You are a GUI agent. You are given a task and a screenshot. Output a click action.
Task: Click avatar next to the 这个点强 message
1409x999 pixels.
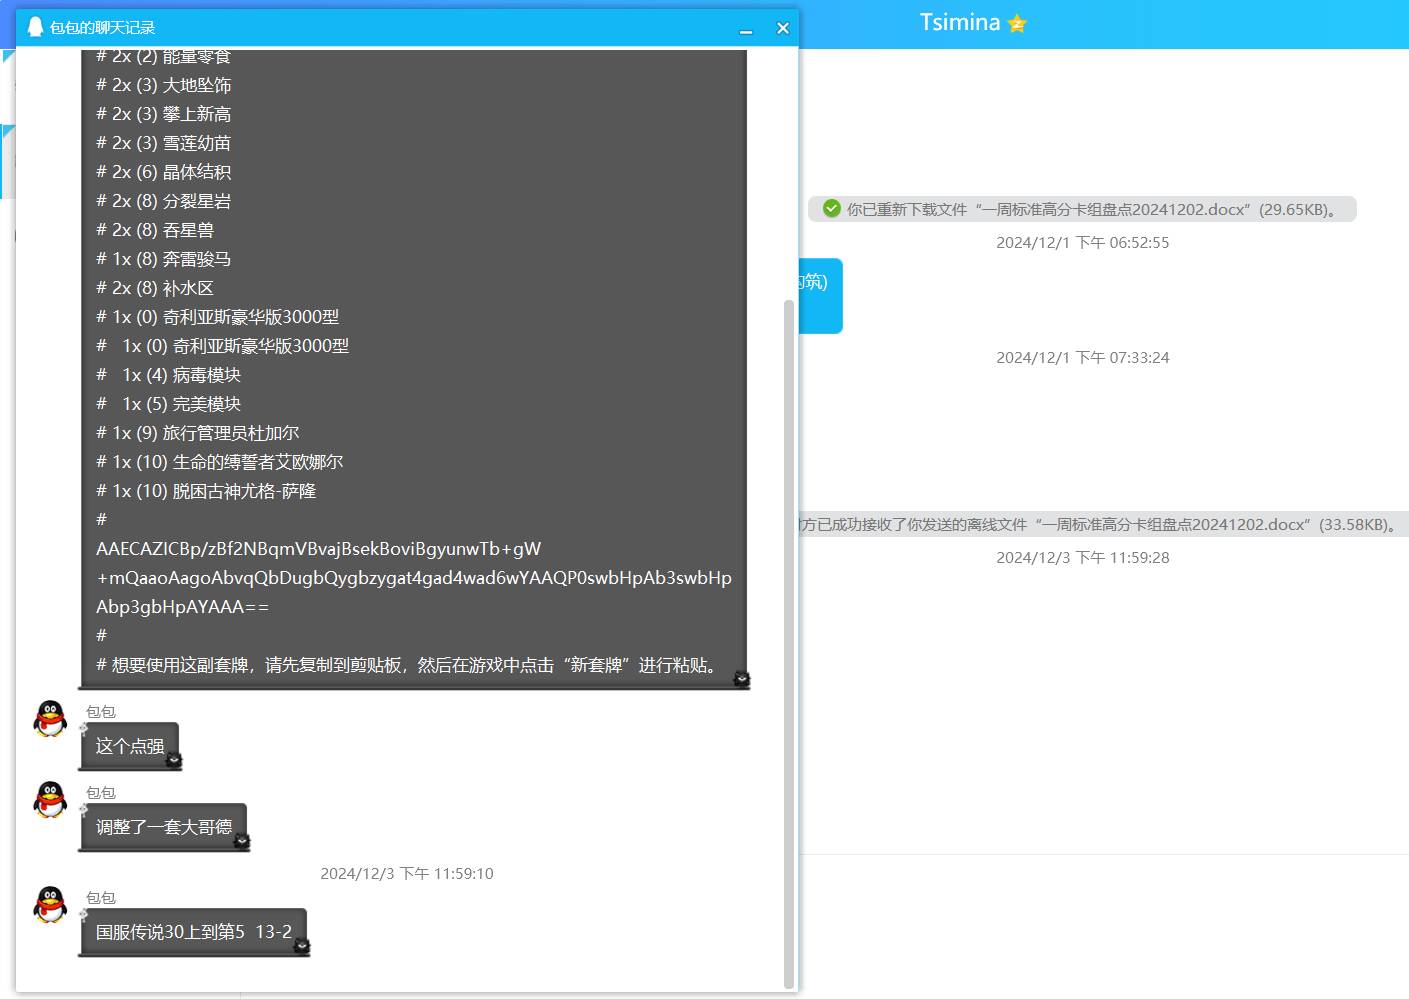(x=50, y=719)
